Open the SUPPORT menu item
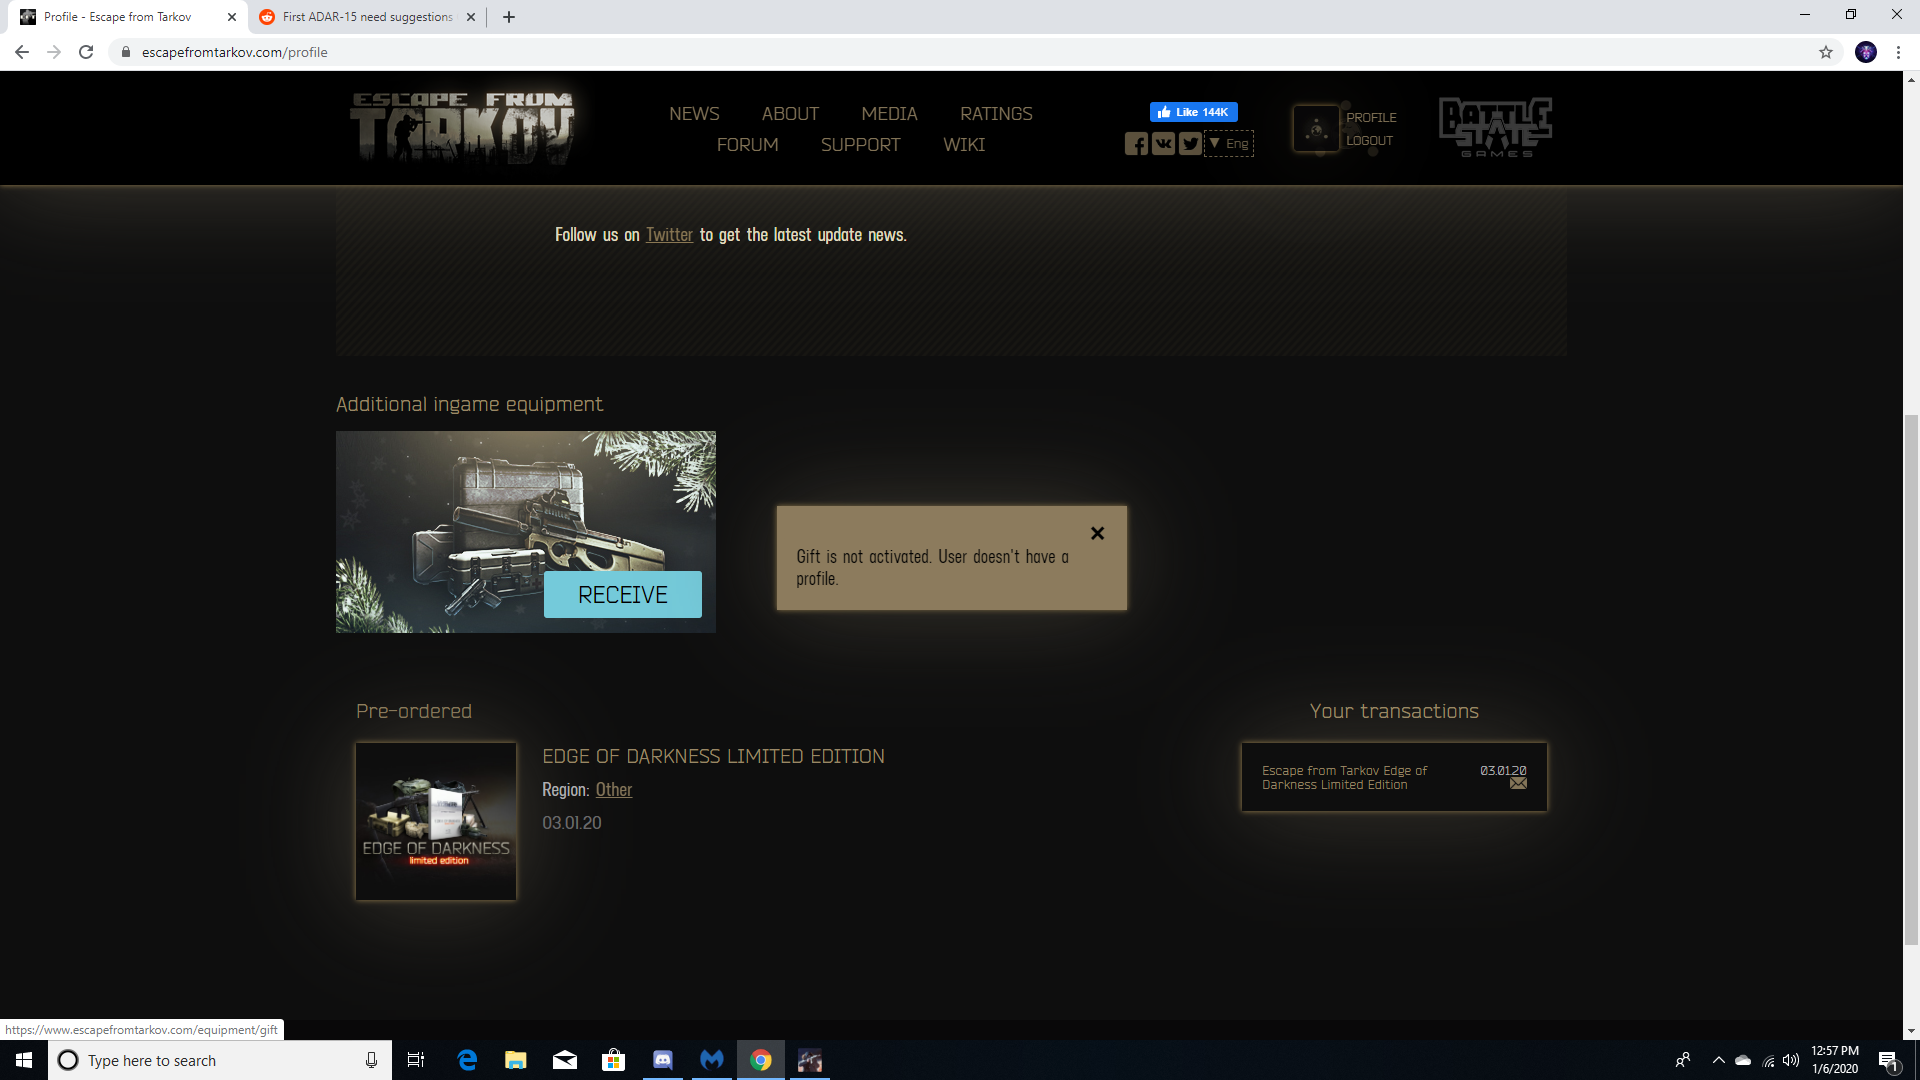Screen dimensions: 1920x1080 pos(860,145)
